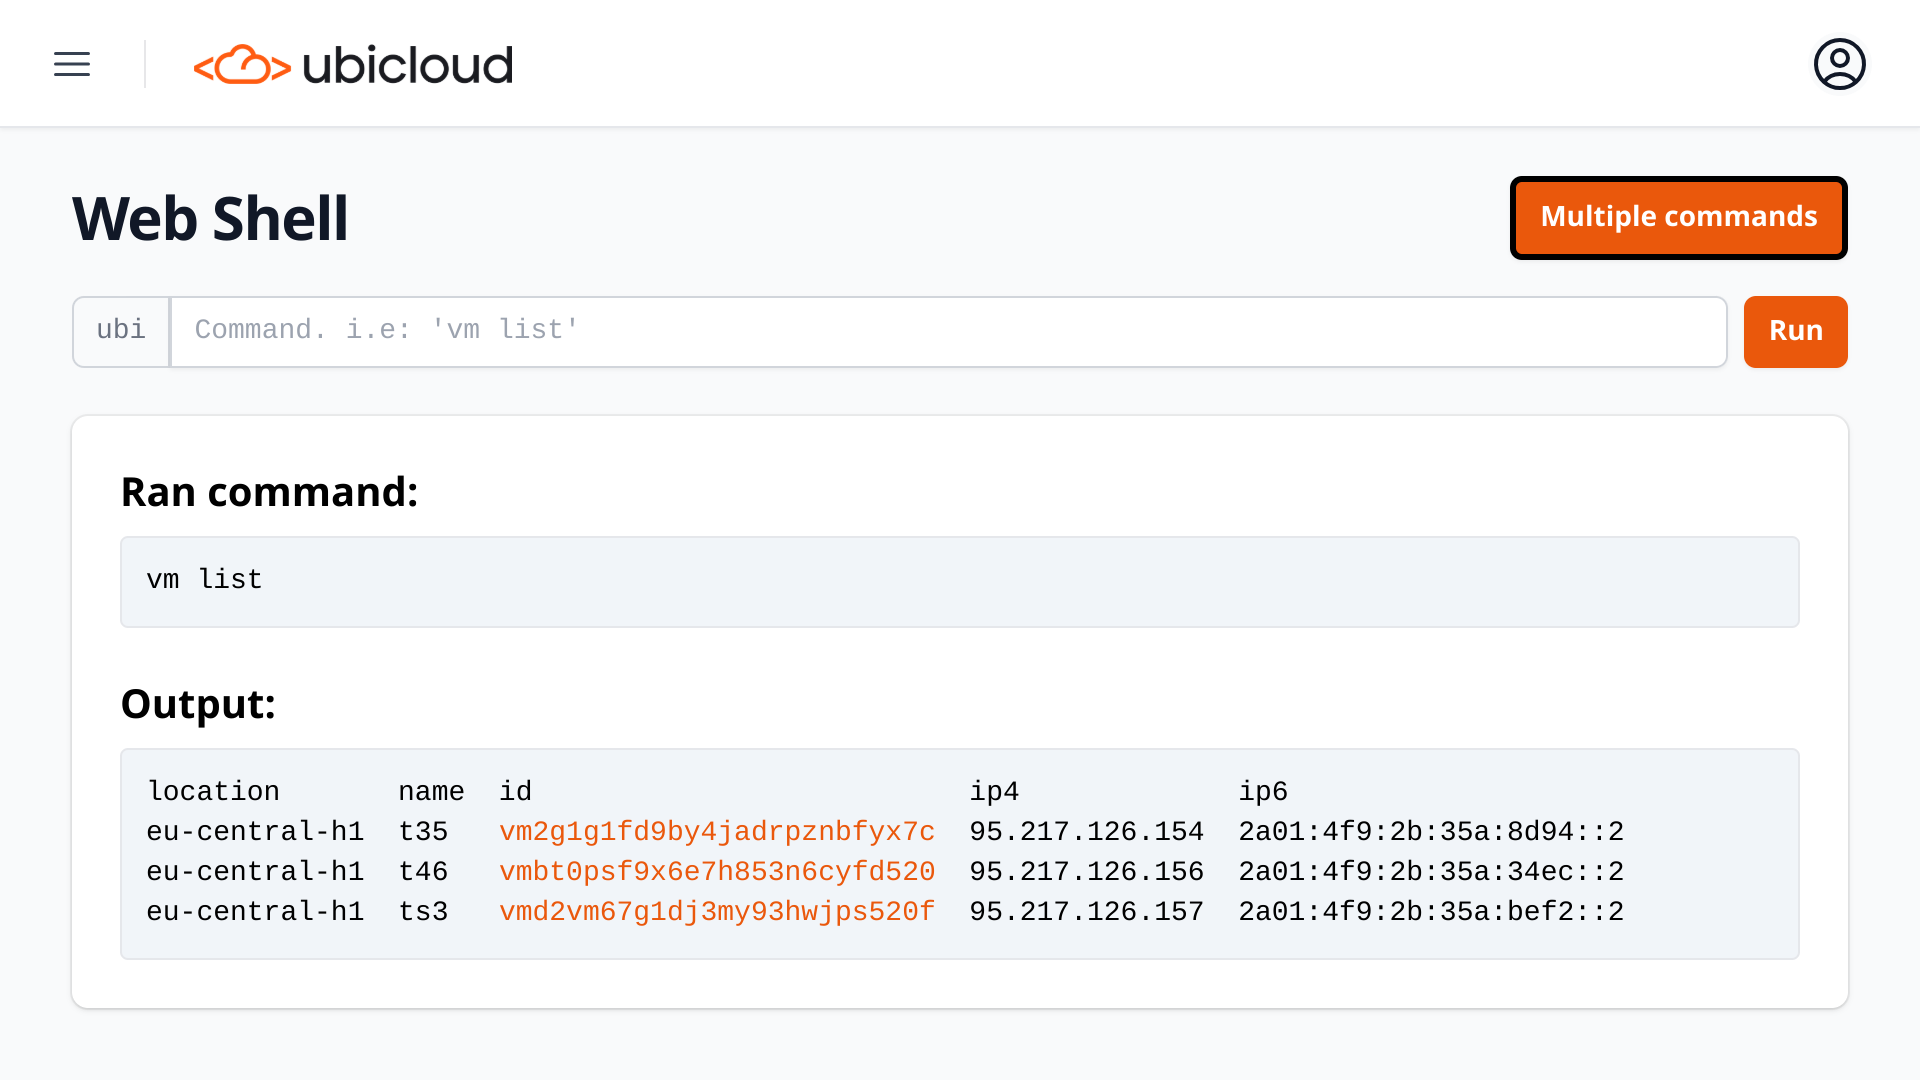Screen dimensions: 1920x1080
Task: Click VM name ts3 in output
Action: 423,912
